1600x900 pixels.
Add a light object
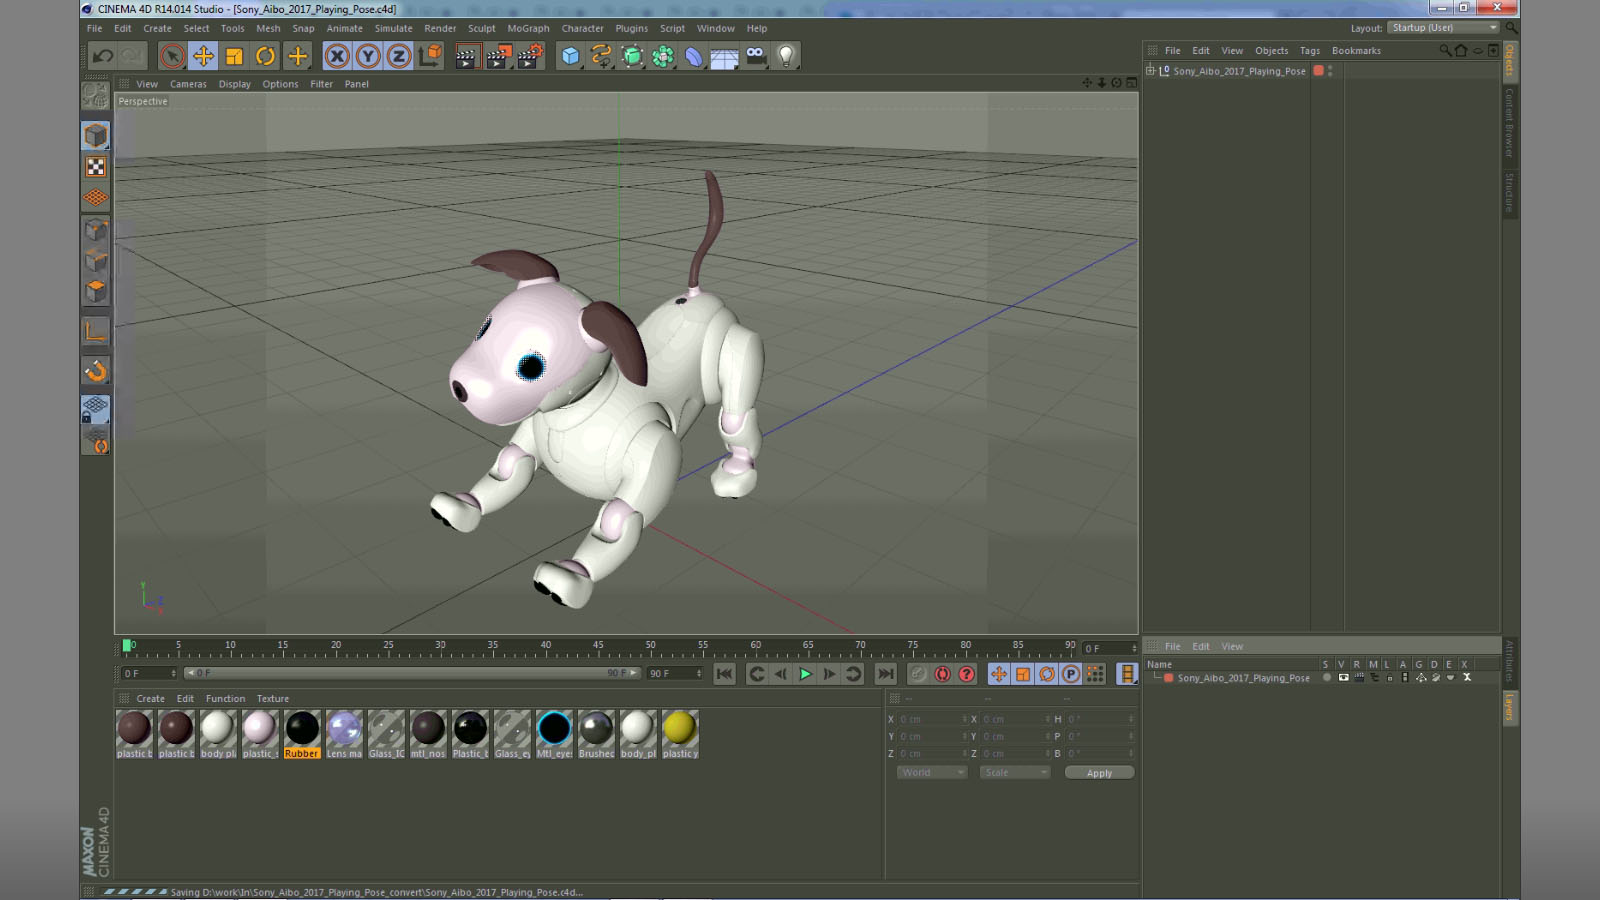coord(787,56)
